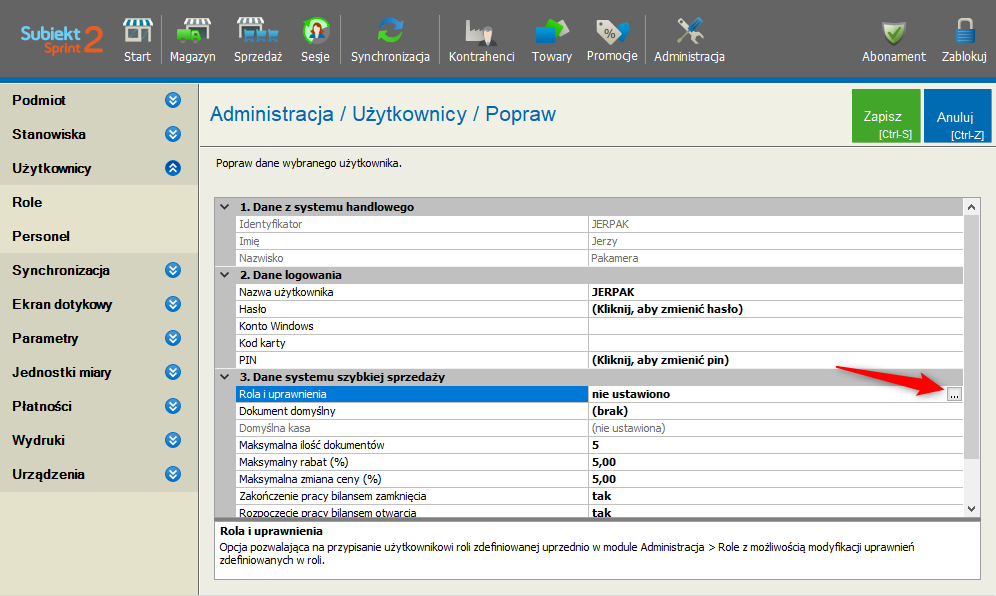The image size is (996, 596).
Task: Collapse the Użytkownicy sidebar section
Action: pyautogui.click(x=173, y=168)
